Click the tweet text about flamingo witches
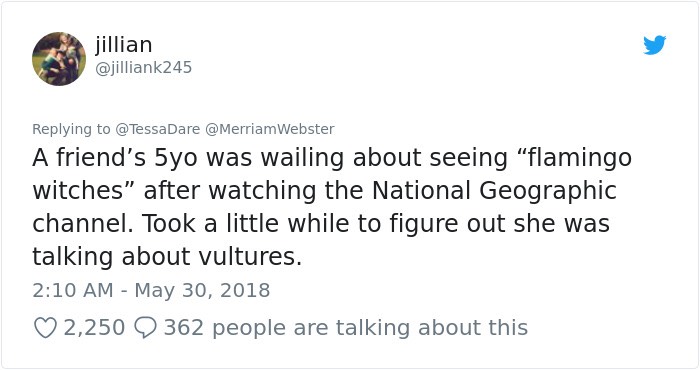700x370 pixels. click(332, 207)
